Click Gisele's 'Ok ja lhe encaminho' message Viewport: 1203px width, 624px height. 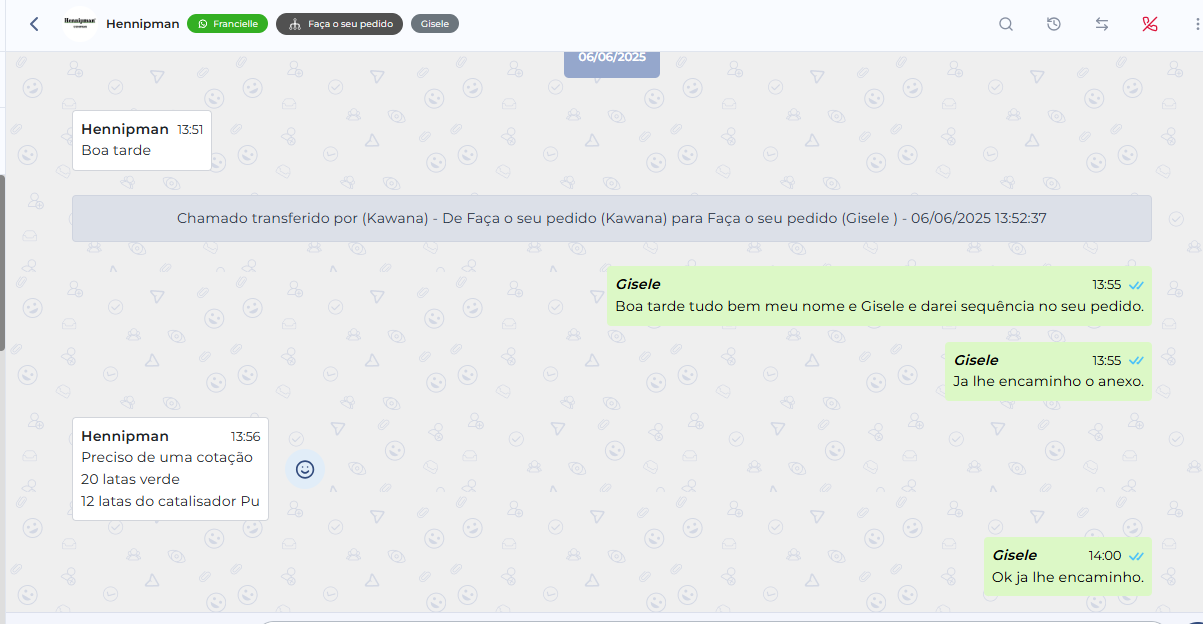pos(1067,566)
